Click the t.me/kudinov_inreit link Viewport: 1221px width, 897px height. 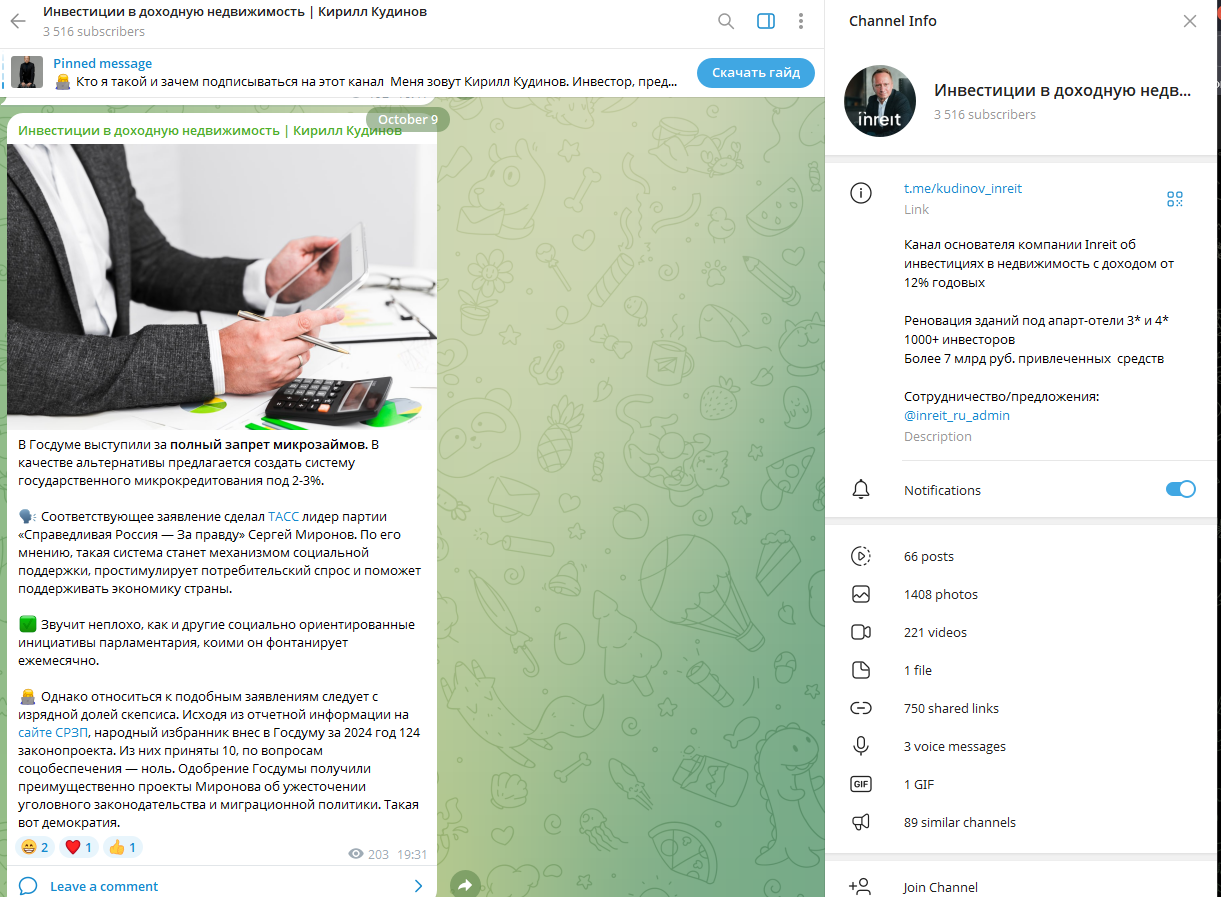(x=963, y=188)
